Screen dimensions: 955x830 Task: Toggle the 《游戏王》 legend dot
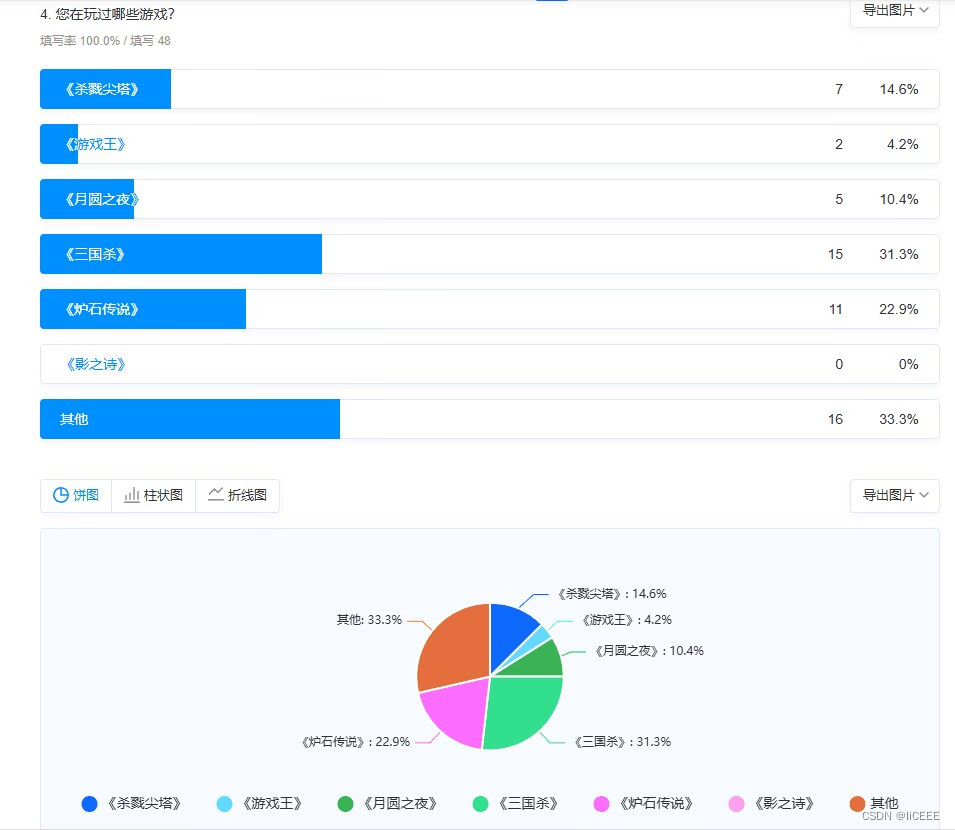pos(224,804)
